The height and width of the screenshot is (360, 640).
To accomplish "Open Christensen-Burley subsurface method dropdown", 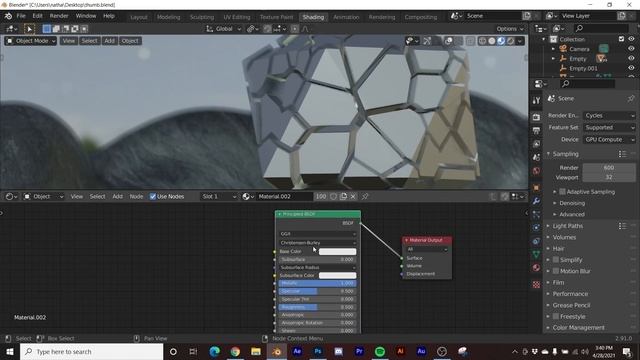I will pyautogui.click(x=318, y=243).
